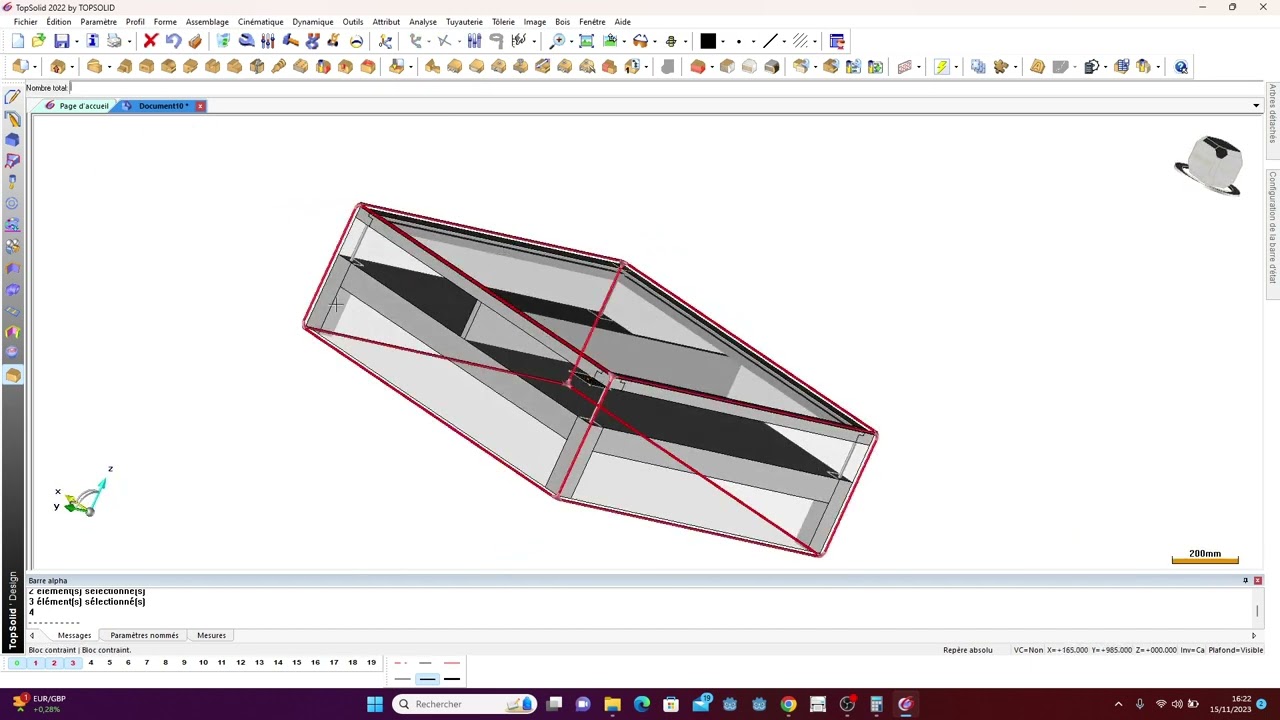The height and width of the screenshot is (720, 1280).
Task: Click the blue help question mark icon
Action: click(x=1181, y=67)
